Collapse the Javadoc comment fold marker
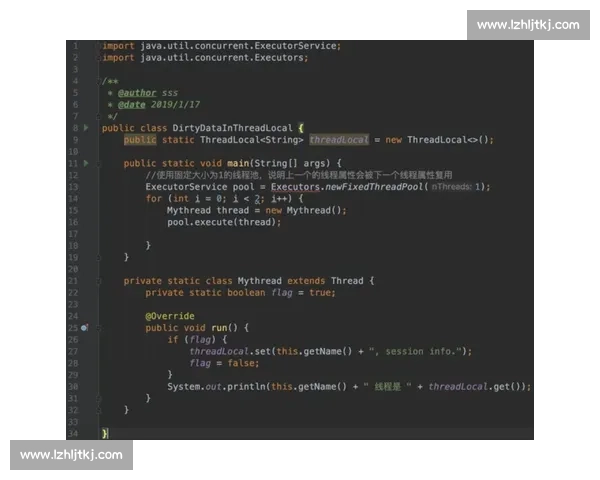Screen dimensions: 600x480 99,81
